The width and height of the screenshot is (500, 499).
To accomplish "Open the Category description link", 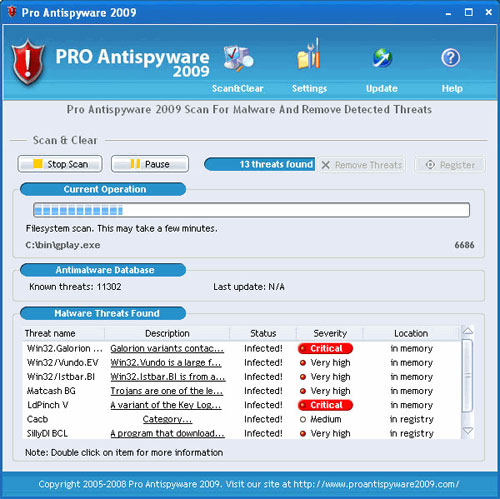I will [x=167, y=419].
